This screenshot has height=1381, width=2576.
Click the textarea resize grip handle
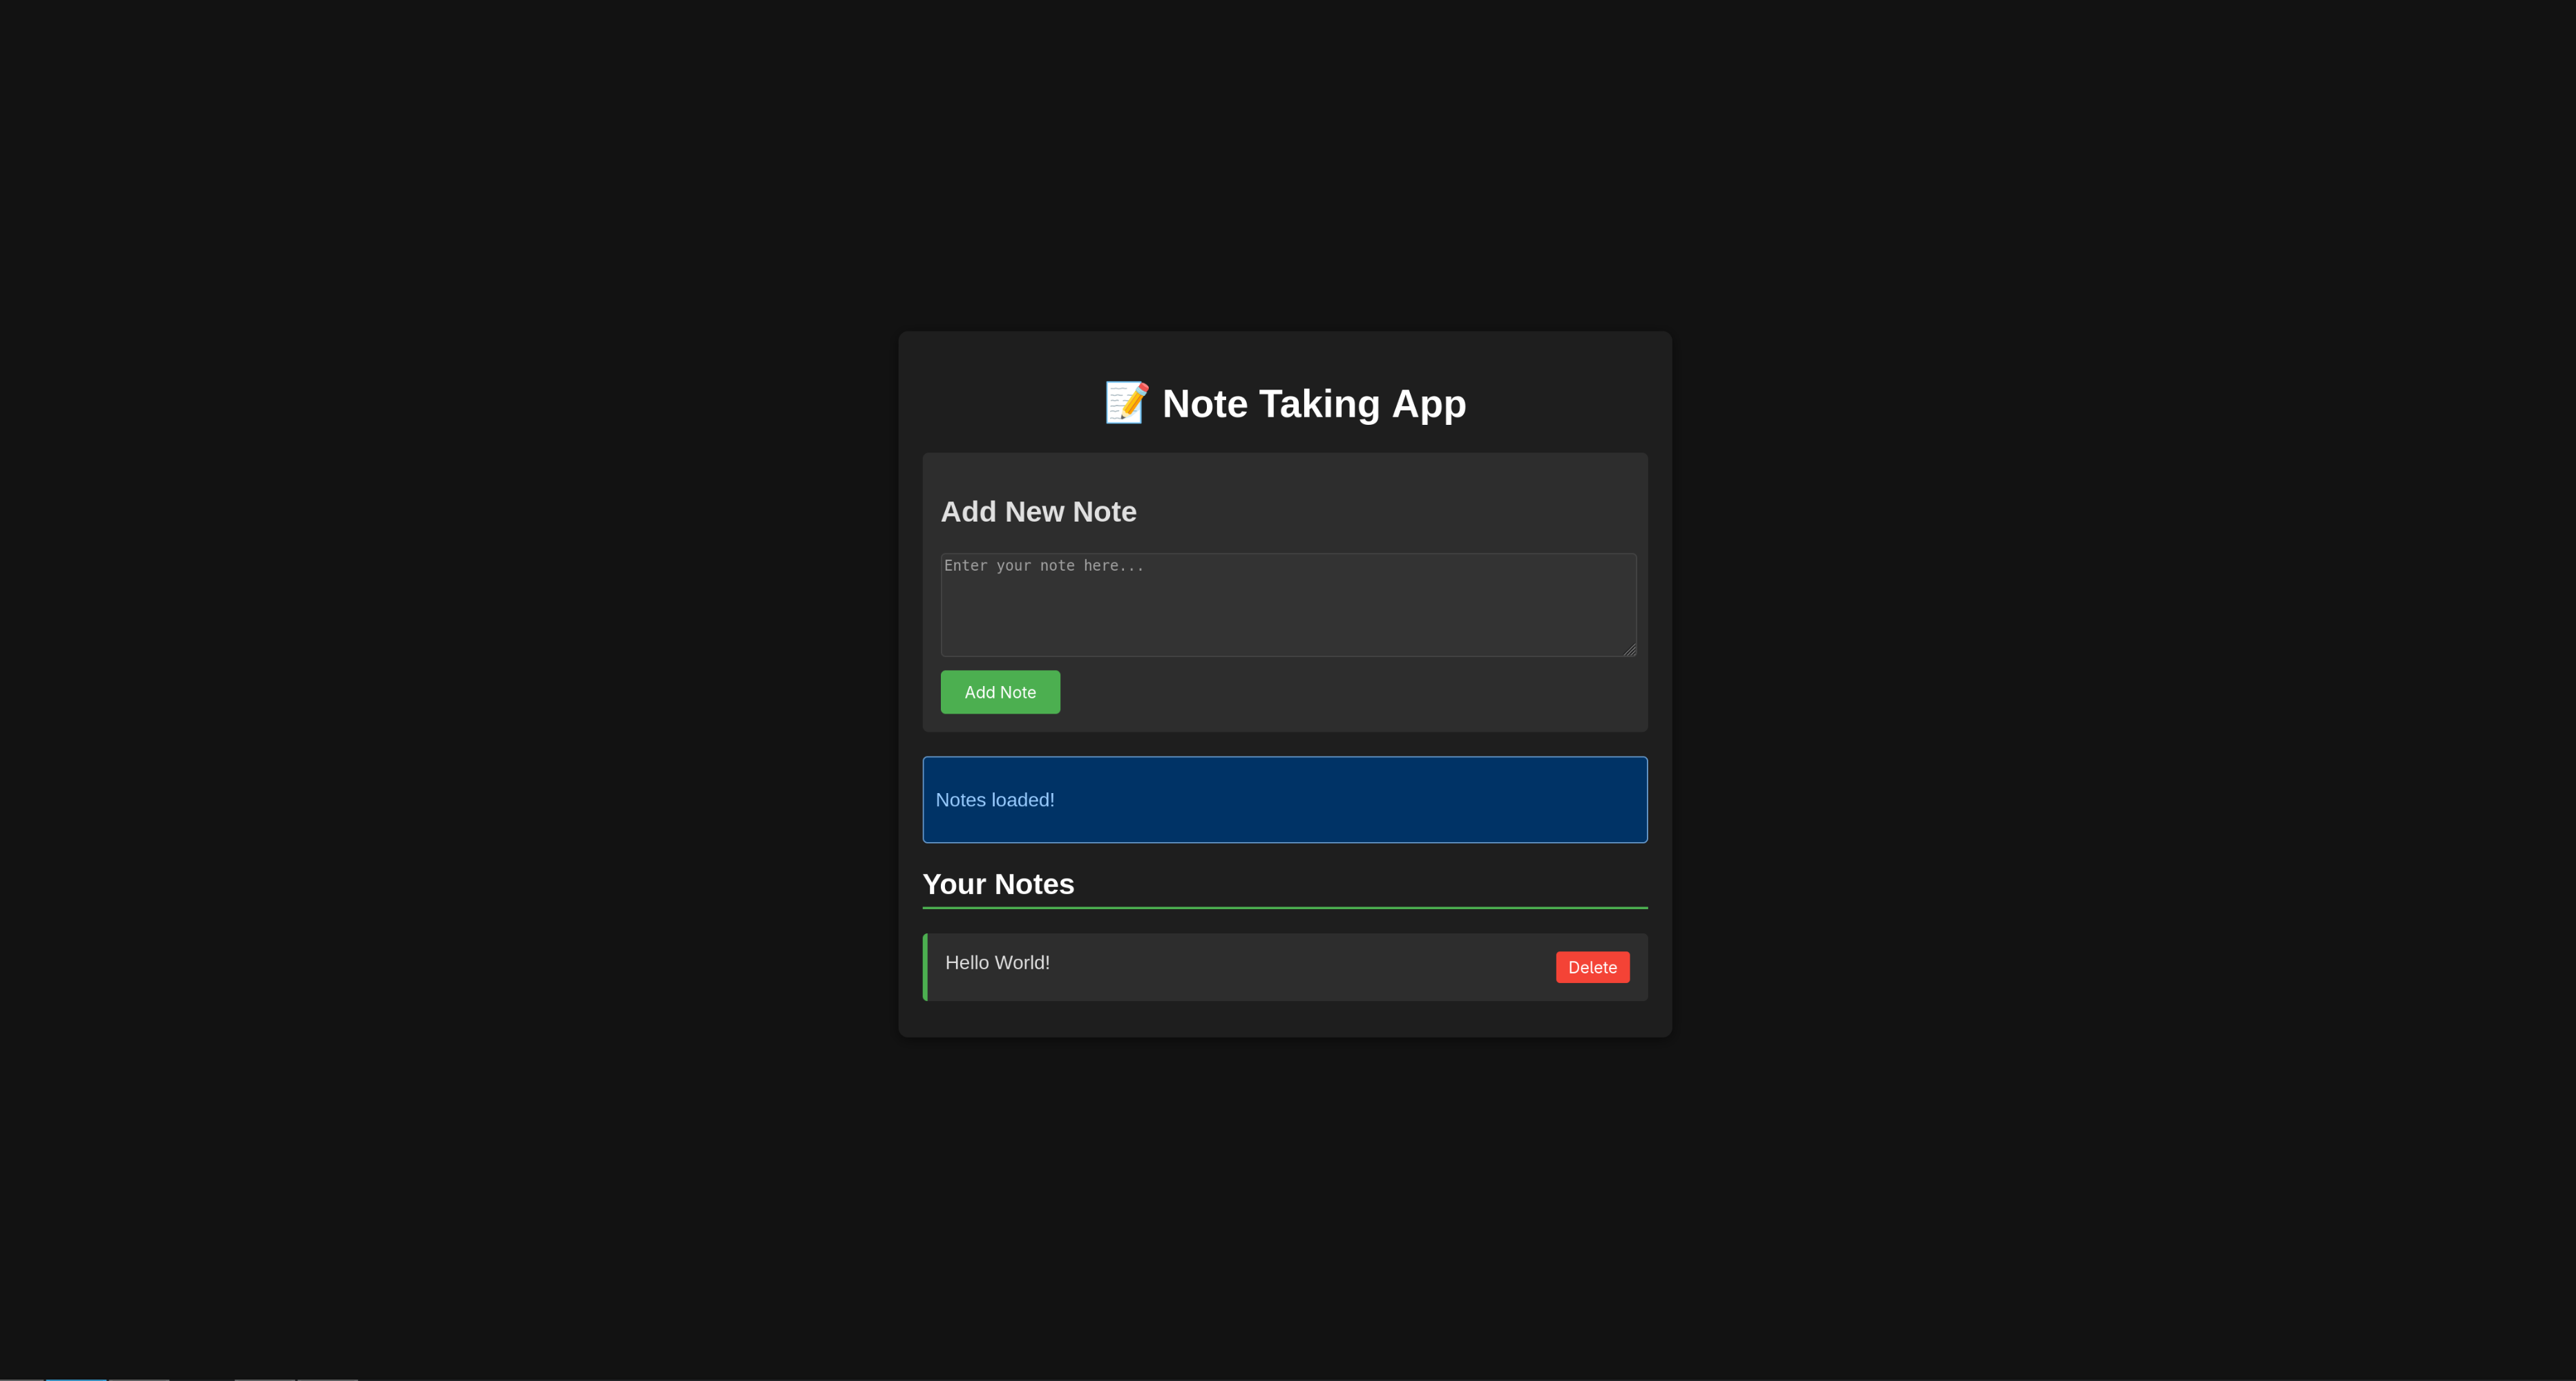[1630, 650]
